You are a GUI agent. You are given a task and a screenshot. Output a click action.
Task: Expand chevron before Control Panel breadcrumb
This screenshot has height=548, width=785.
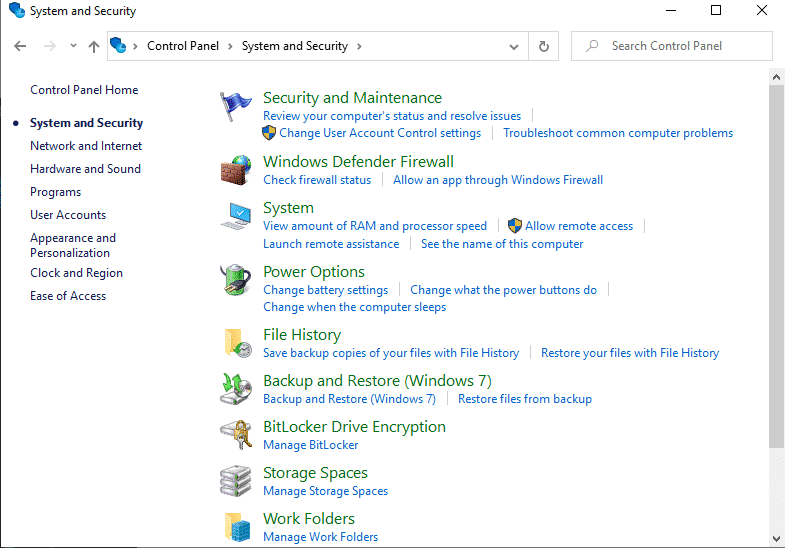click(x=135, y=46)
